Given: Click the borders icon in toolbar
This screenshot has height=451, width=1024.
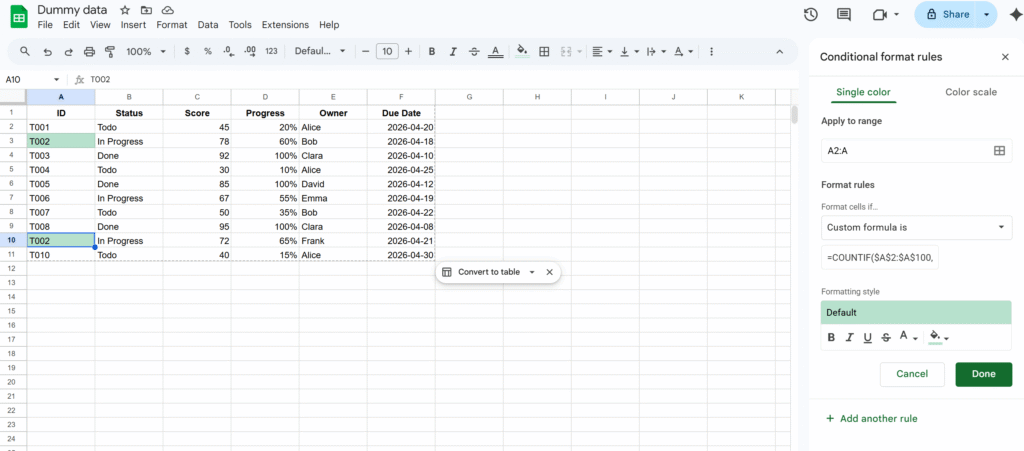Looking at the screenshot, I should (x=544, y=51).
